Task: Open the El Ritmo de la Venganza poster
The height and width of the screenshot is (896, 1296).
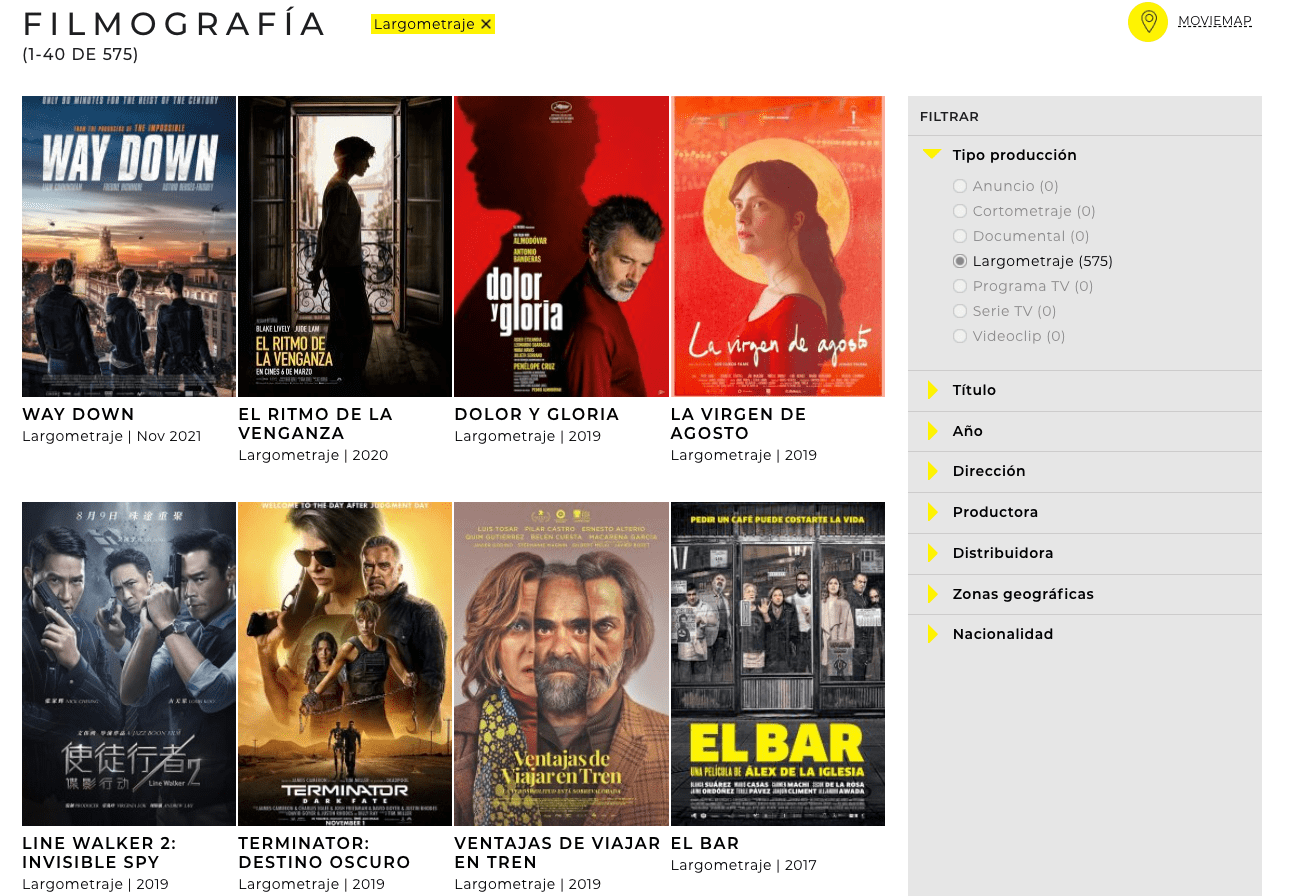Action: 345,246
